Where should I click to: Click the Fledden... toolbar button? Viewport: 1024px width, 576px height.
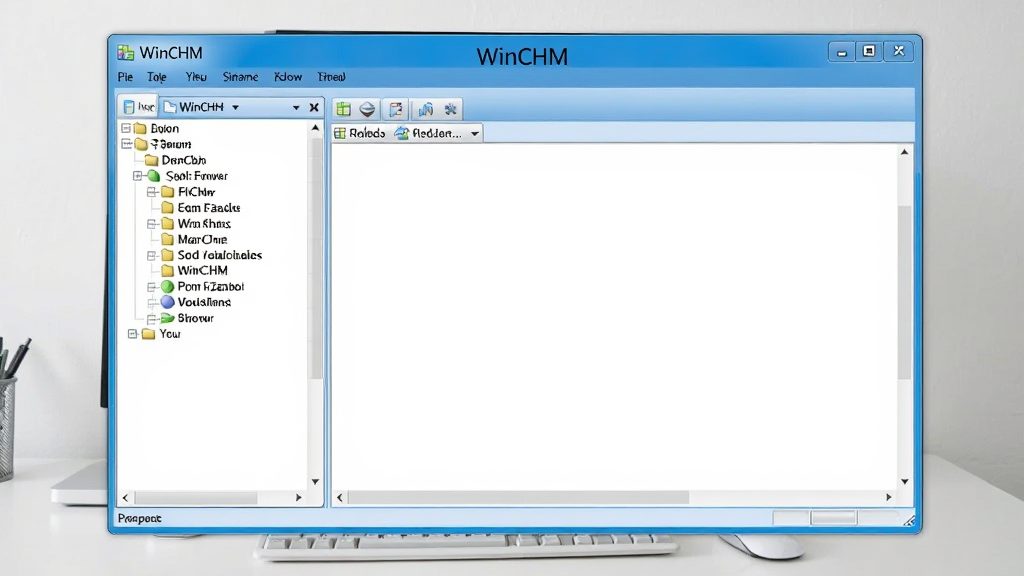click(428, 133)
